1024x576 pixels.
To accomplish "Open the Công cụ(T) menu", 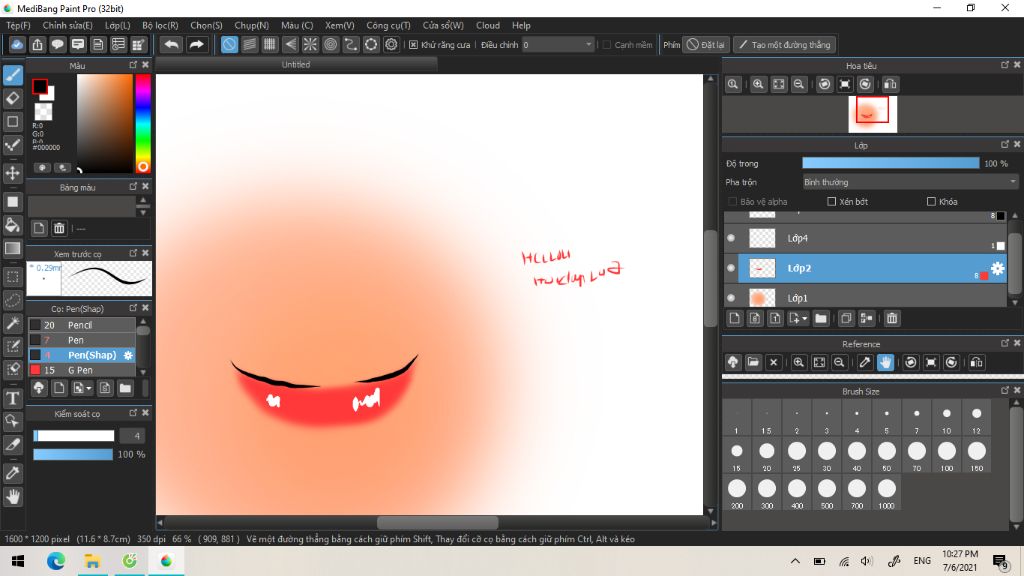I will click(x=388, y=25).
